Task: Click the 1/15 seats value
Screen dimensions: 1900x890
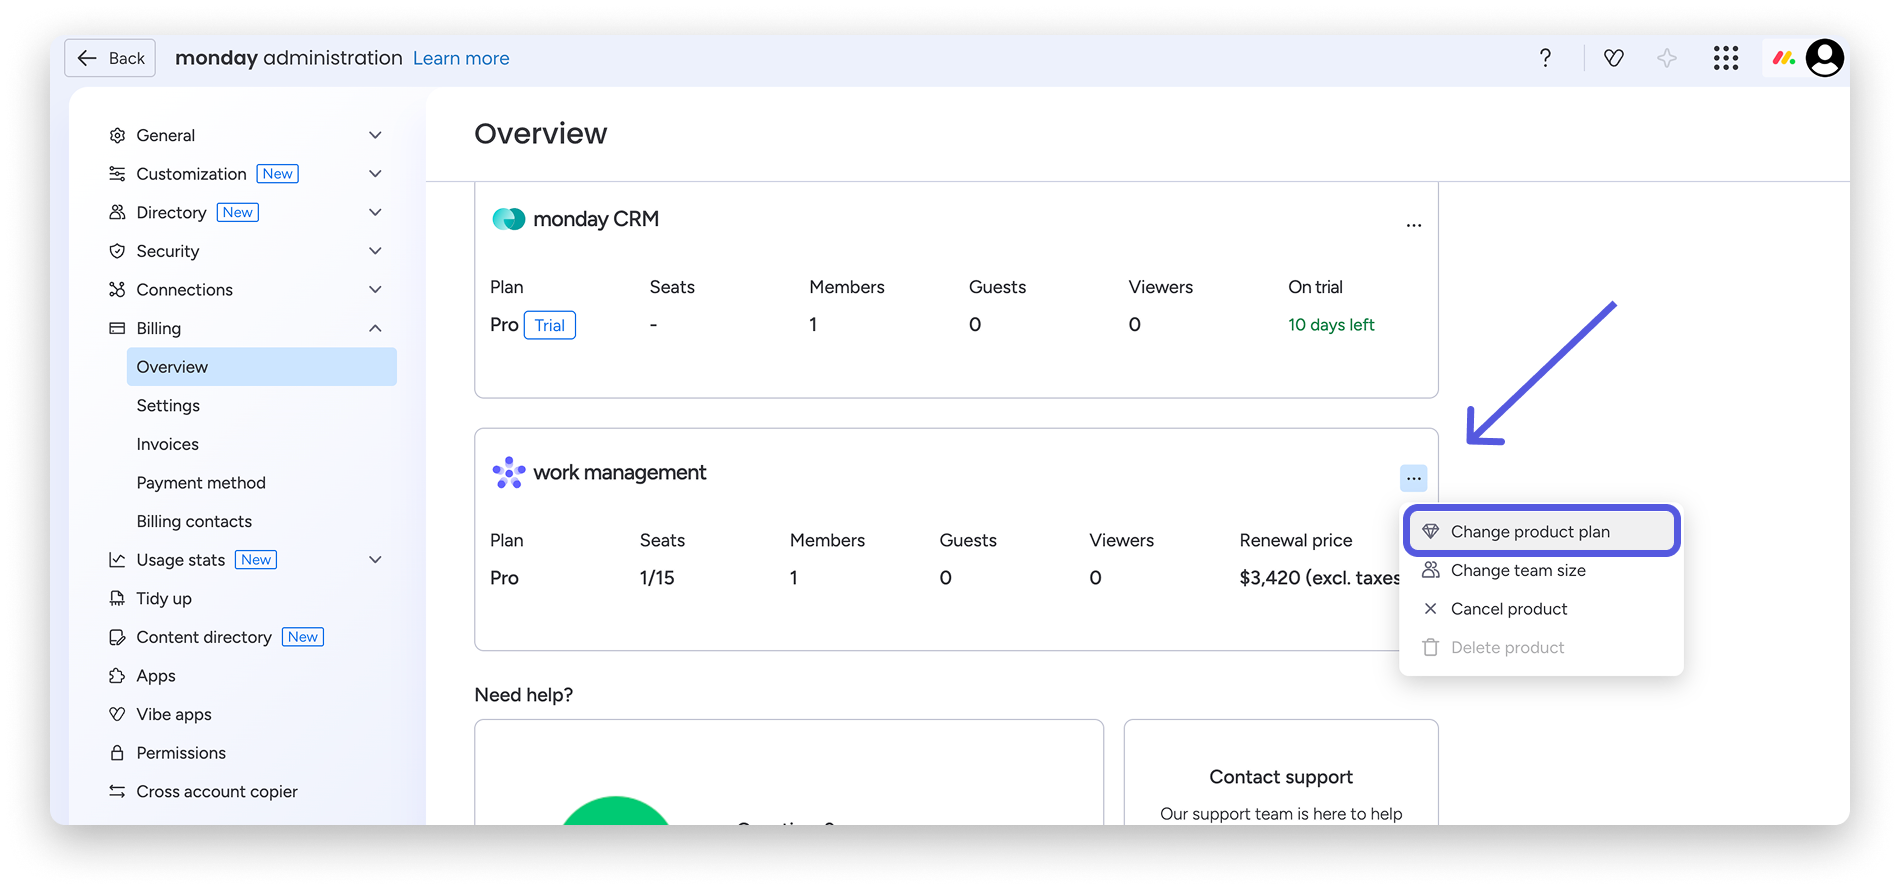Action: tap(657, 578)
